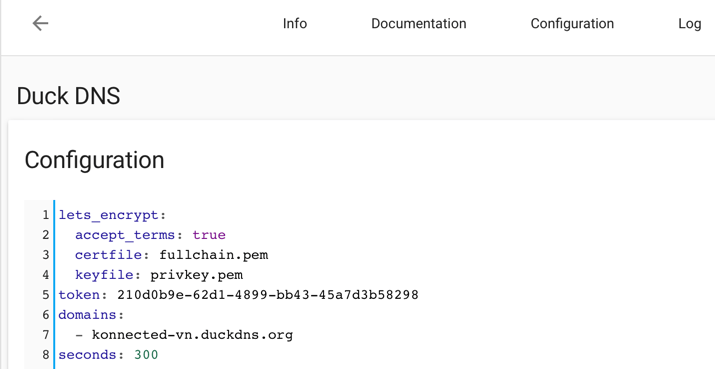Click the Configuration card heading
Screen dimensions: 715x369
94,160
